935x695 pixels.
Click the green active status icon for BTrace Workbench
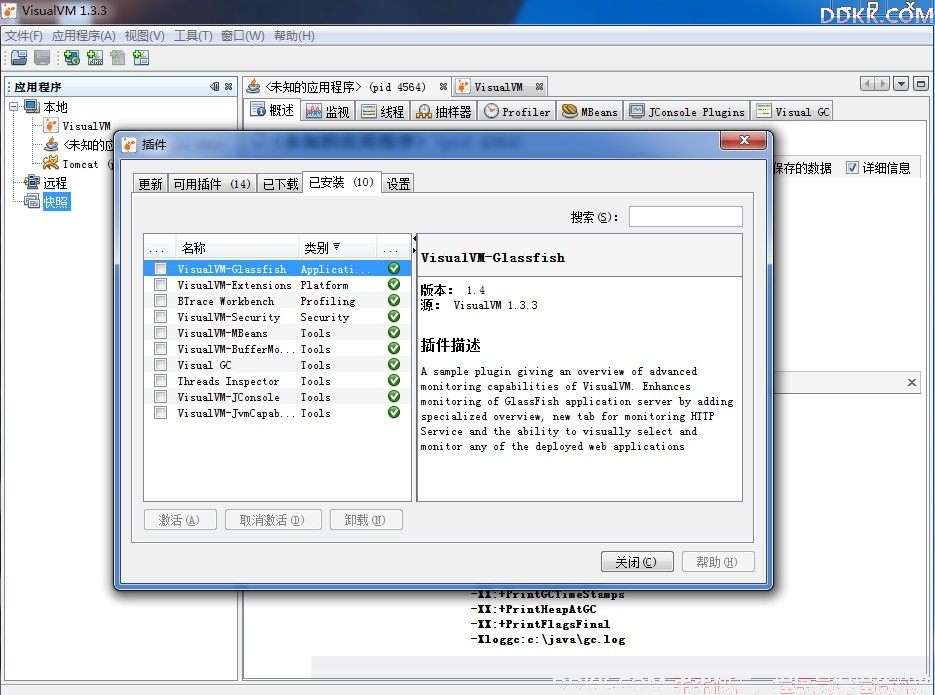394,300
